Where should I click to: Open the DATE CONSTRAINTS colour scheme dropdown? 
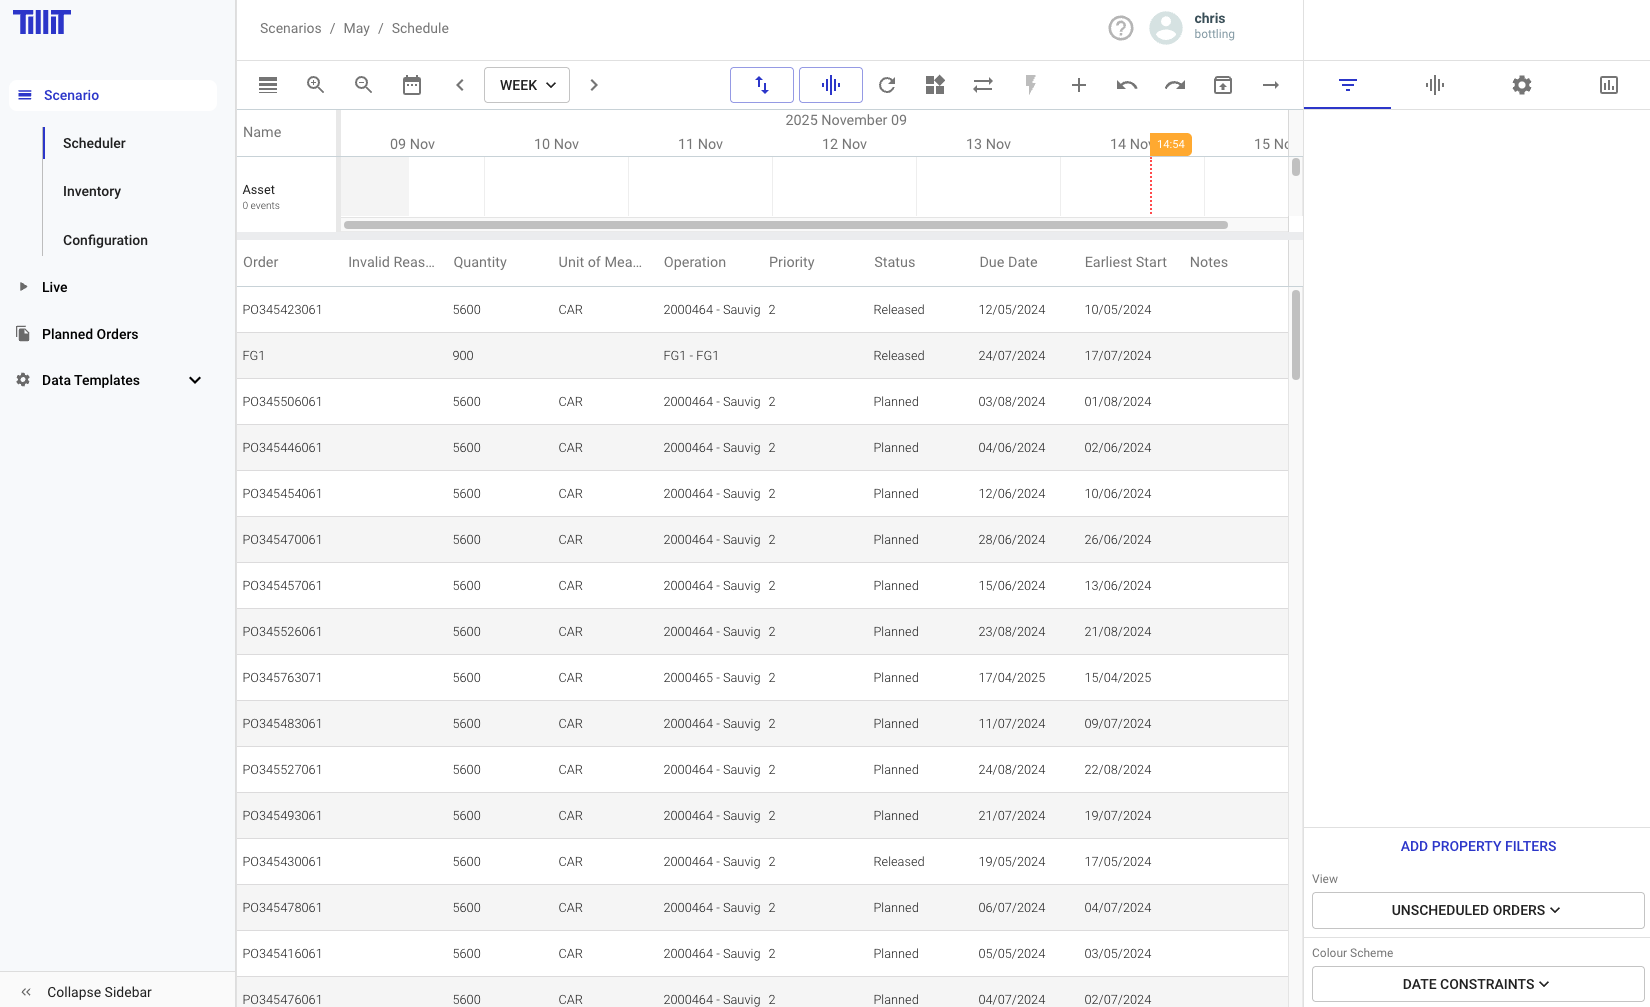point(1478,984)
